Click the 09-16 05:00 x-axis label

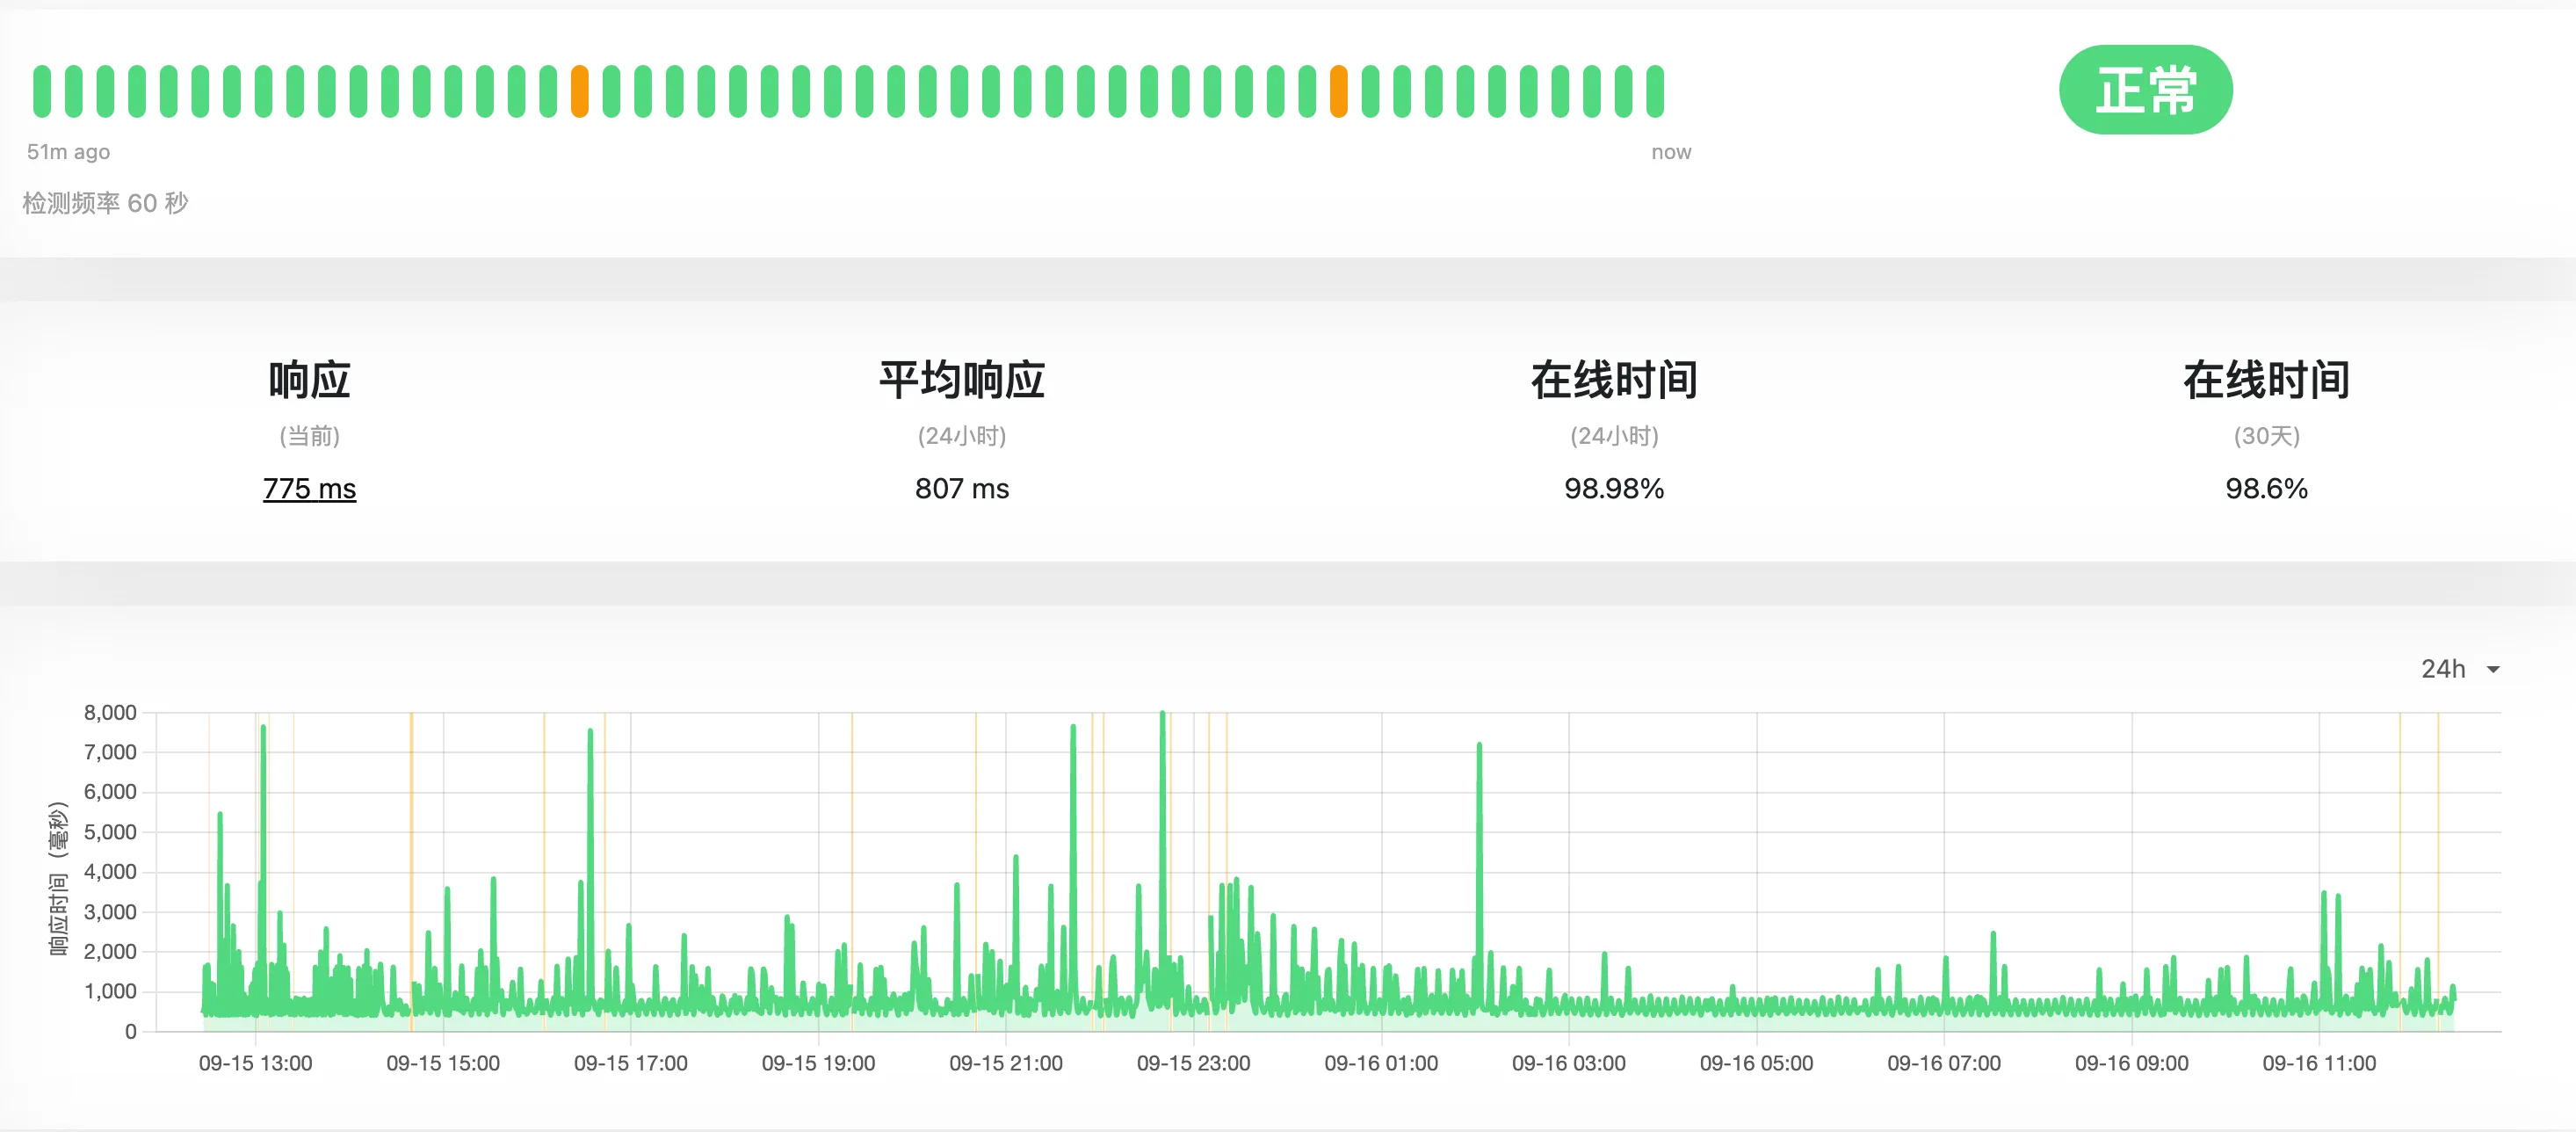[x=1755, y=1063]
